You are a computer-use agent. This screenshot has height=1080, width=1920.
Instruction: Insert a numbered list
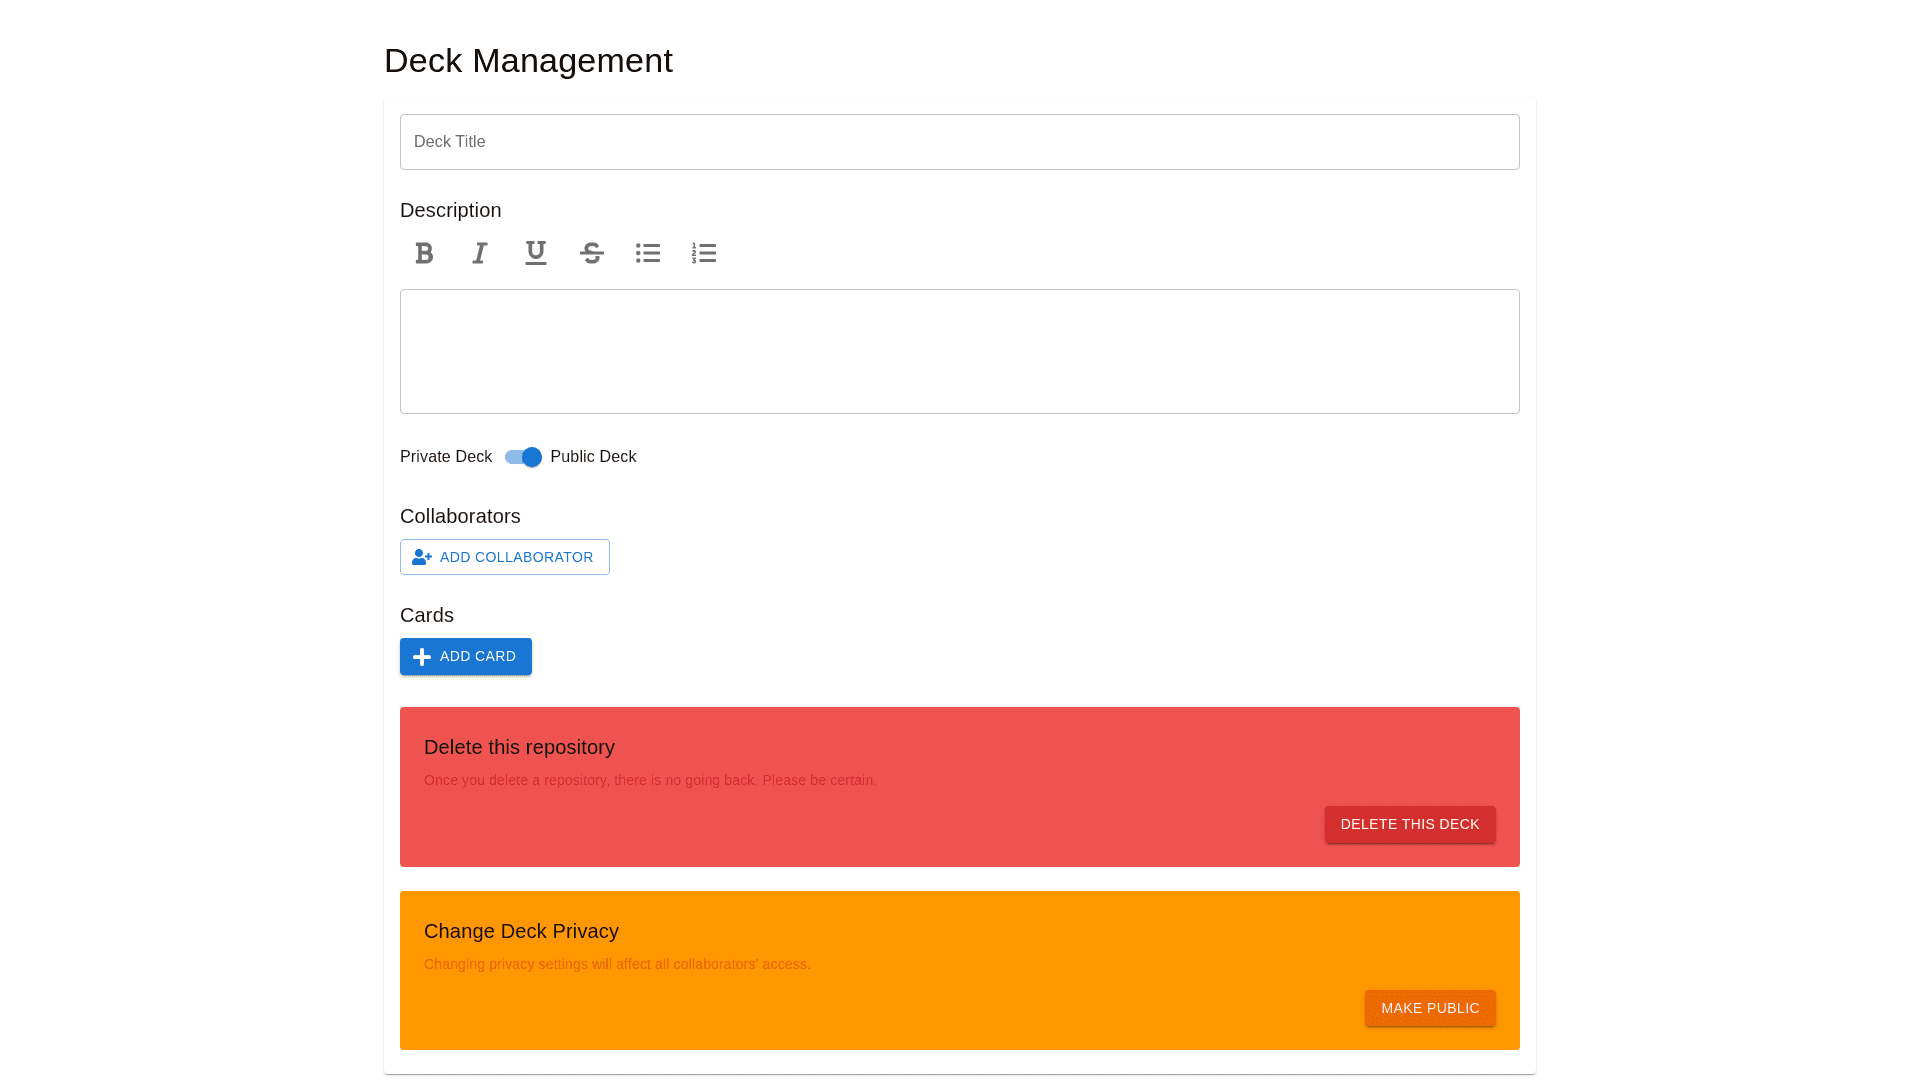(x=704, y=253)
